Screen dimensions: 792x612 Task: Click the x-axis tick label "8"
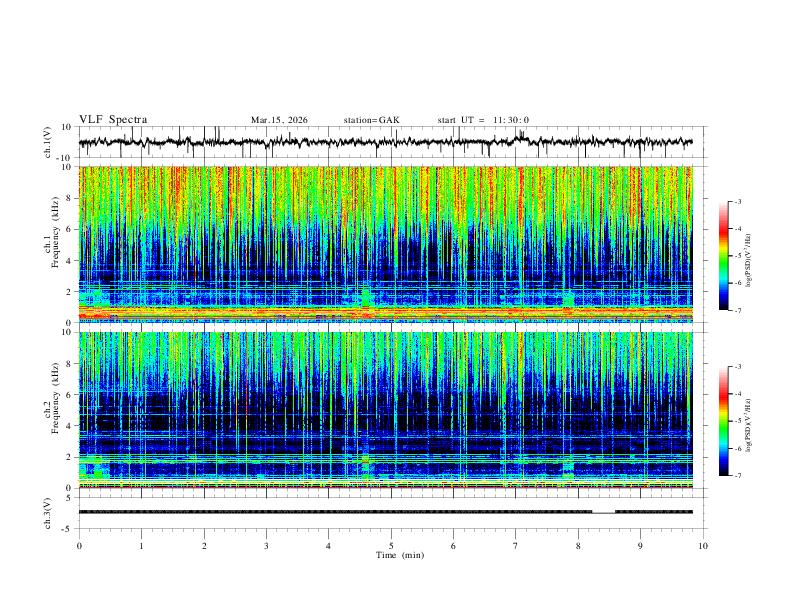coord(578,546)
